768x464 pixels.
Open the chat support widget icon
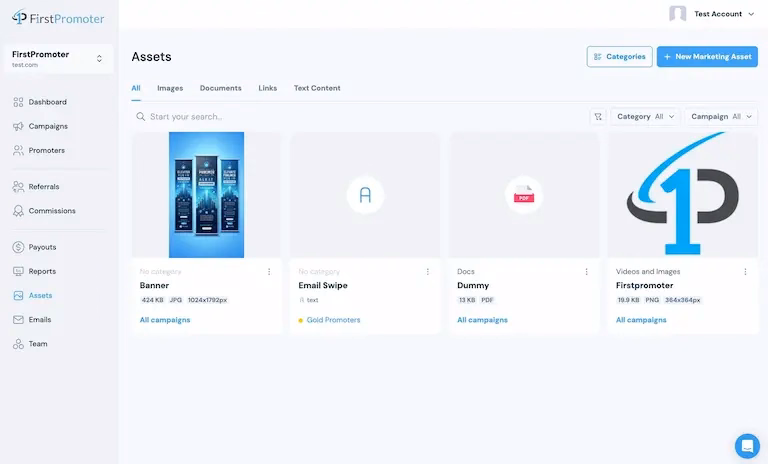(747, 445)
